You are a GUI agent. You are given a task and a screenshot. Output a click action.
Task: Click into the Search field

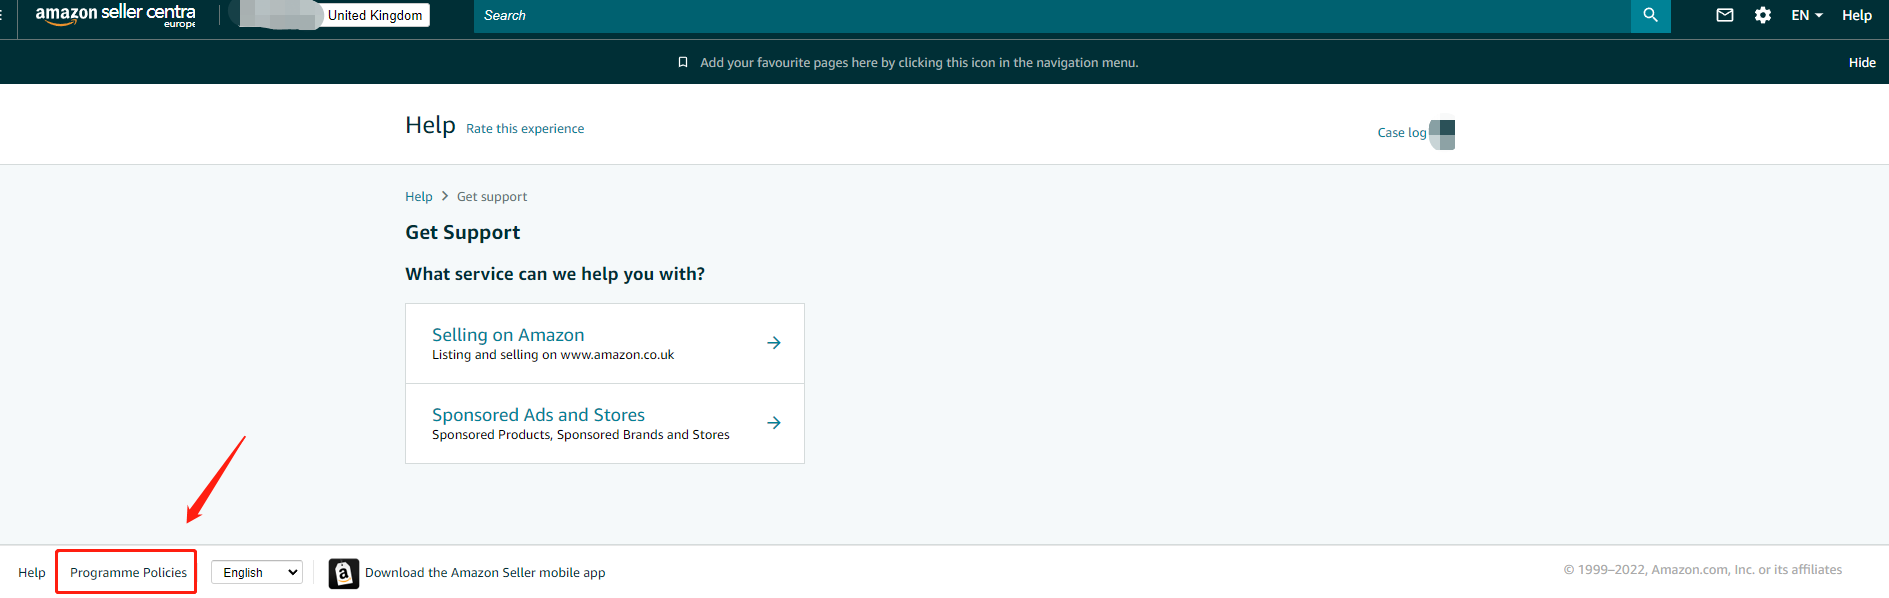tap(1052, 15)
